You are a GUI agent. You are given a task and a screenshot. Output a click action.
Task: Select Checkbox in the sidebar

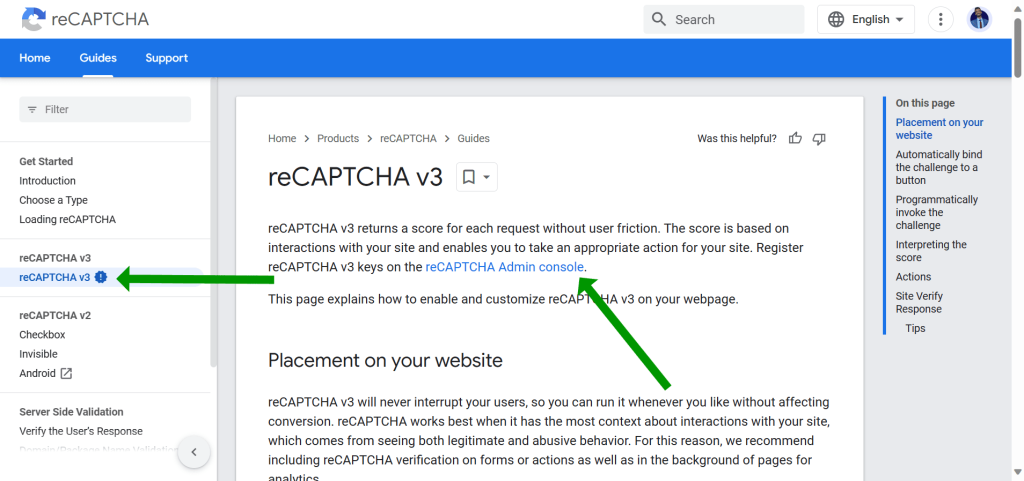[42, 335]
